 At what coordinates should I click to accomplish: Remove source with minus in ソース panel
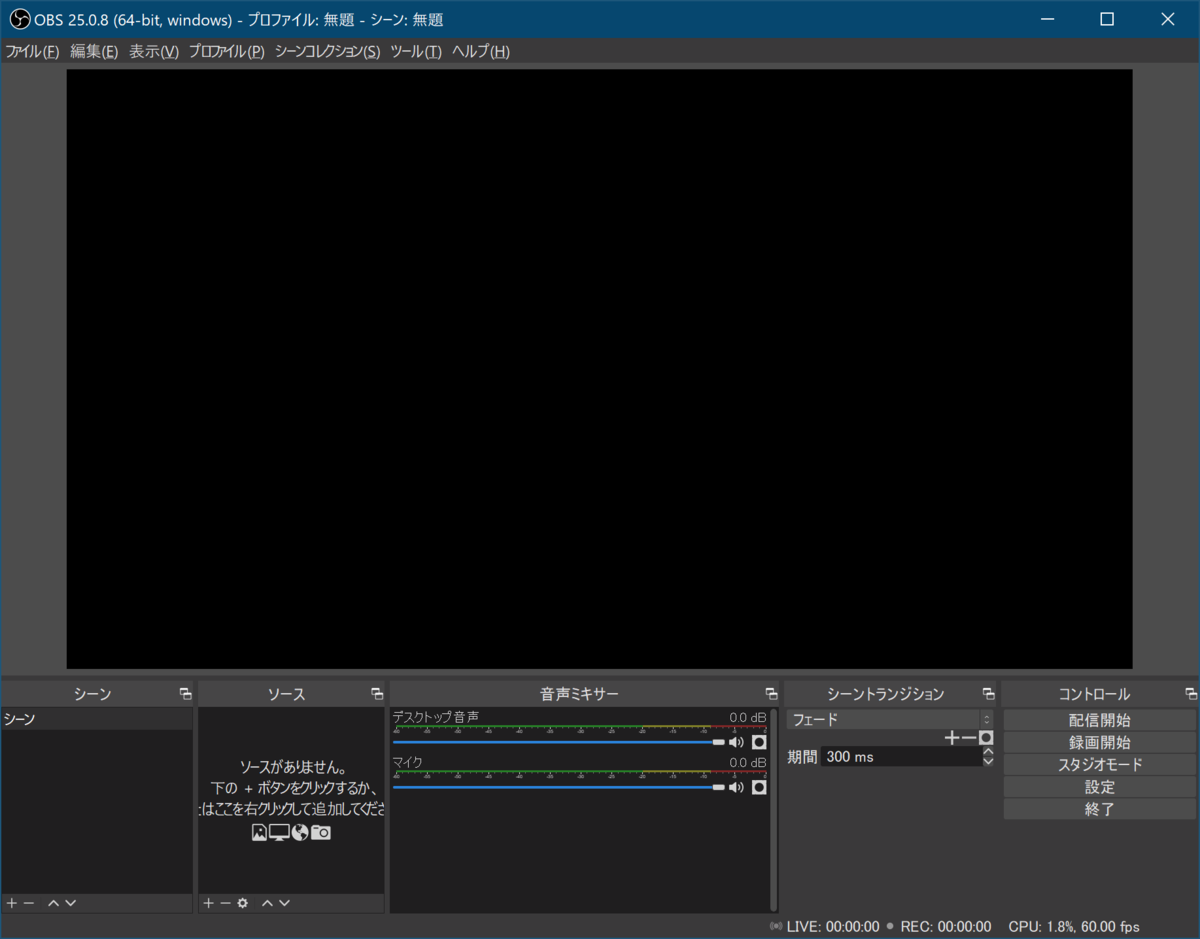(x=225, y=903)
